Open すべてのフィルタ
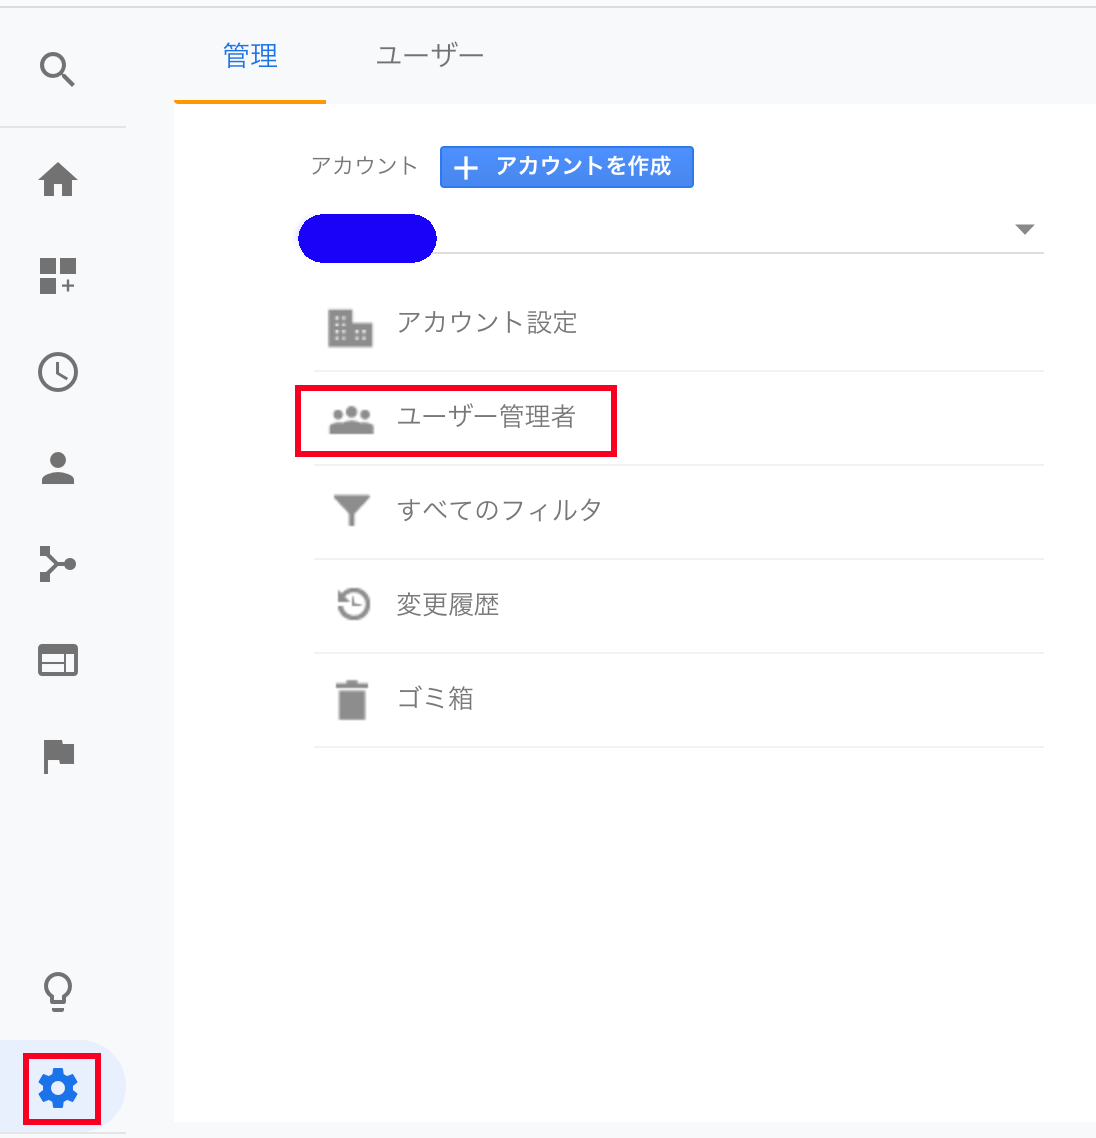This screenshot has height=1138, width=1096. (499, 511)
